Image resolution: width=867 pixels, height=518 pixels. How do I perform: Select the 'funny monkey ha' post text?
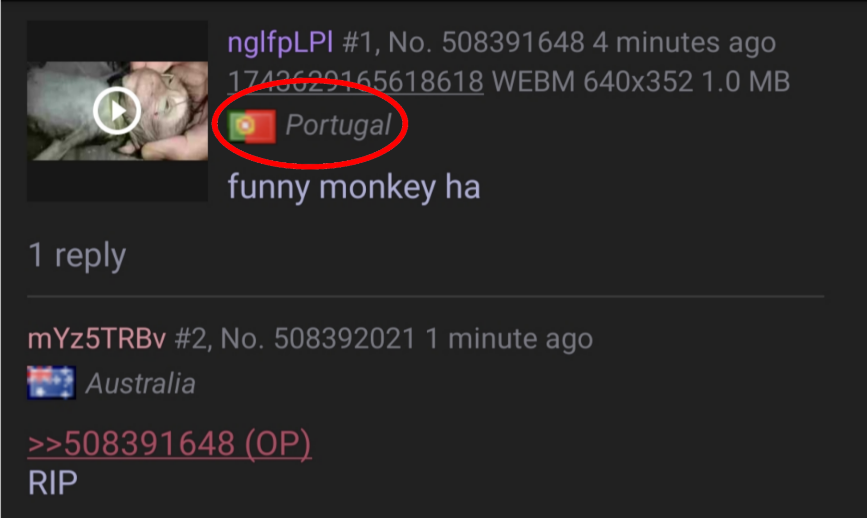click(354, 187)
